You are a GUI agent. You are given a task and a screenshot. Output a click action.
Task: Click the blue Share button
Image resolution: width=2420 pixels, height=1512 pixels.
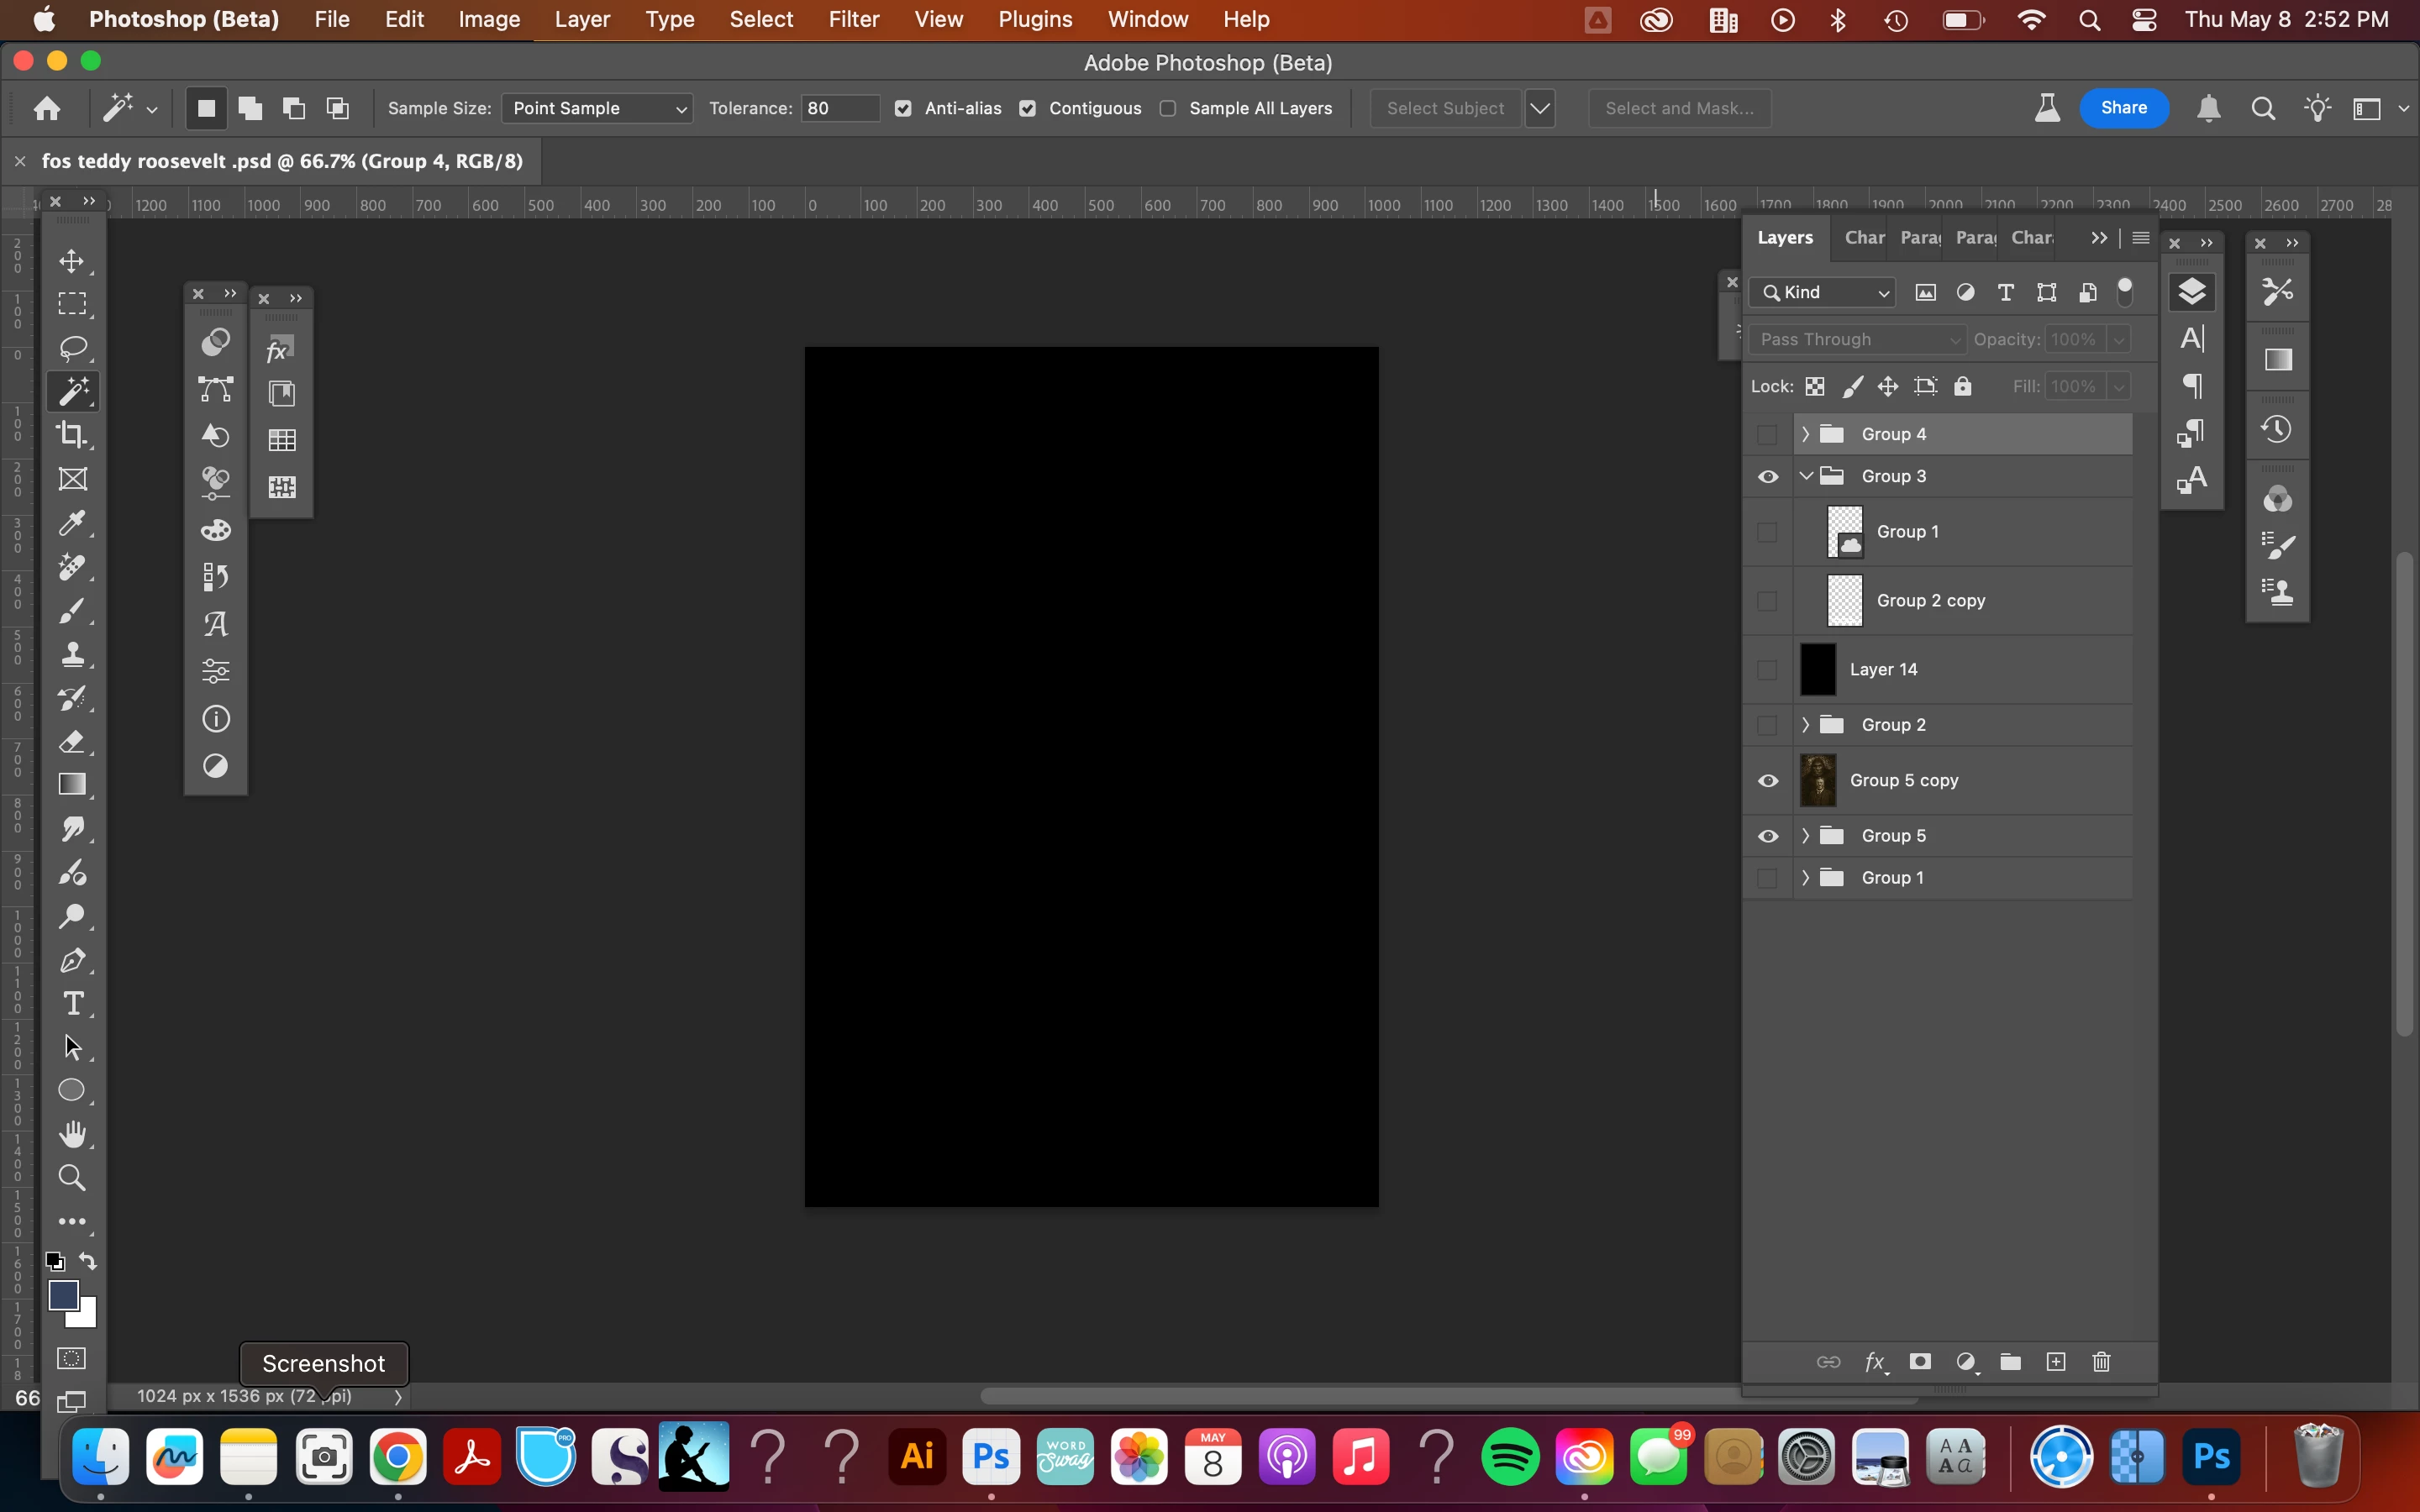click(x=2123, y=108)
